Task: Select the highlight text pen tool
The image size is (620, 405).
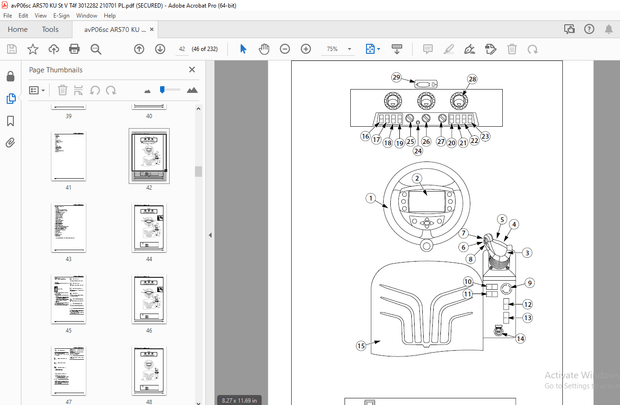Action: [x=449, y=49]
